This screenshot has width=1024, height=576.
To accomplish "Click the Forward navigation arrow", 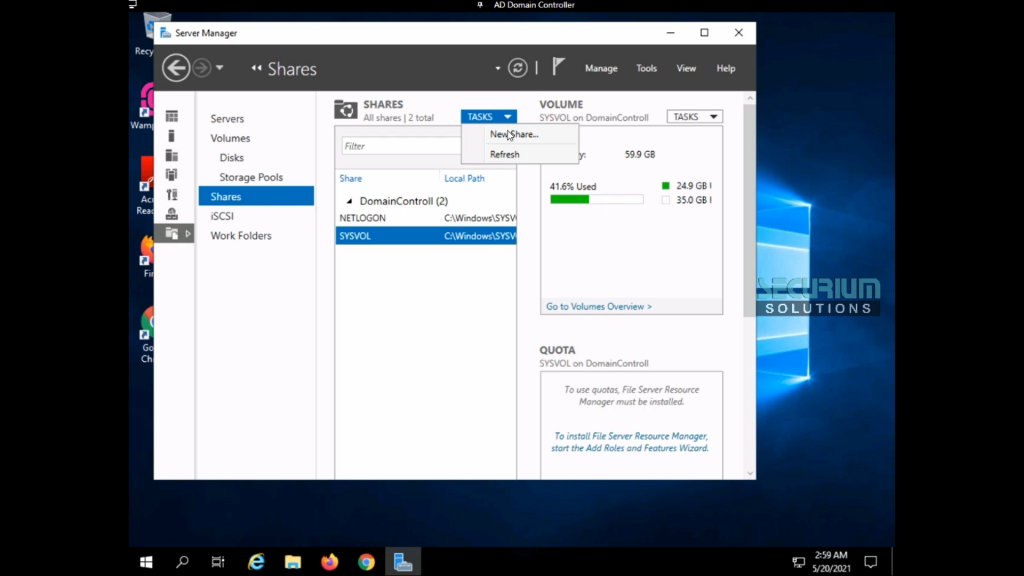I will coord(202,68).
